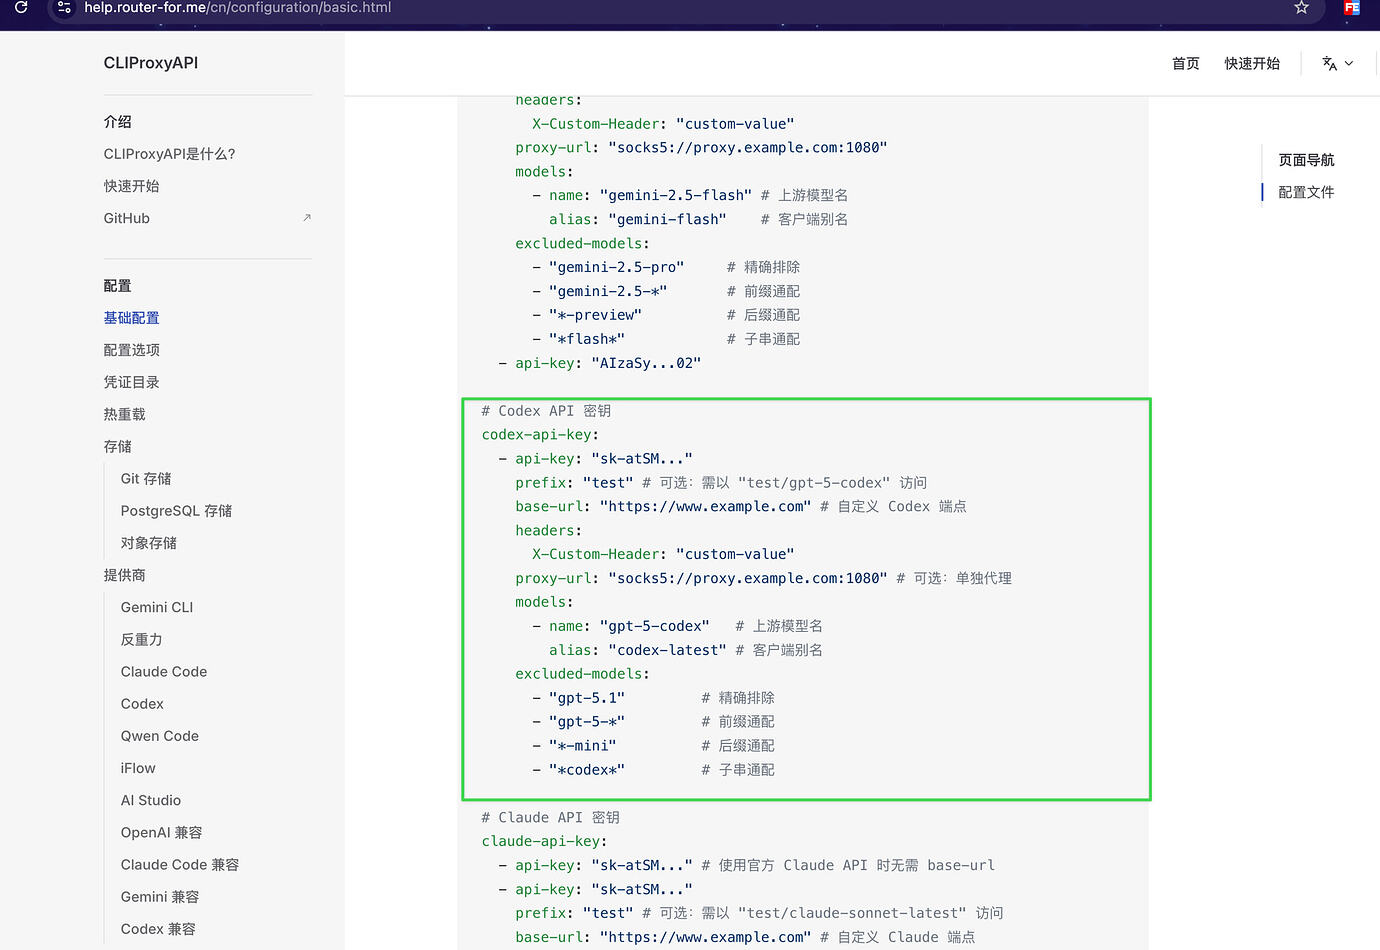This screenshot has height=950, width=1380.
Task: Select 基础配置 in the sidebar
Action: (132, 318)
